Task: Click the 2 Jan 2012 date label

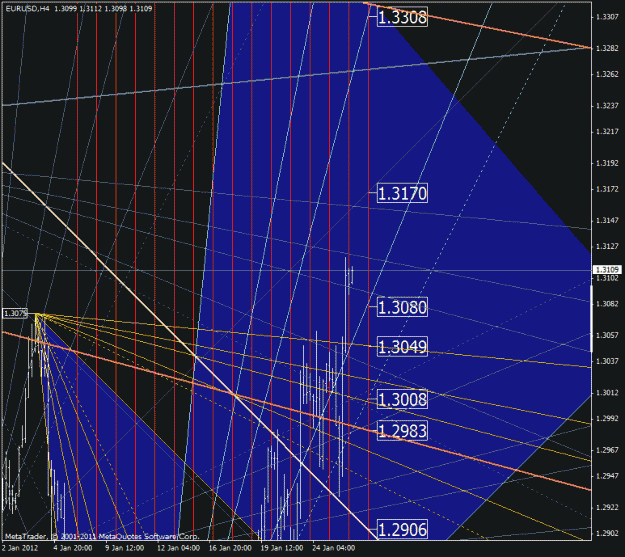Action: [x=20, y=548]
